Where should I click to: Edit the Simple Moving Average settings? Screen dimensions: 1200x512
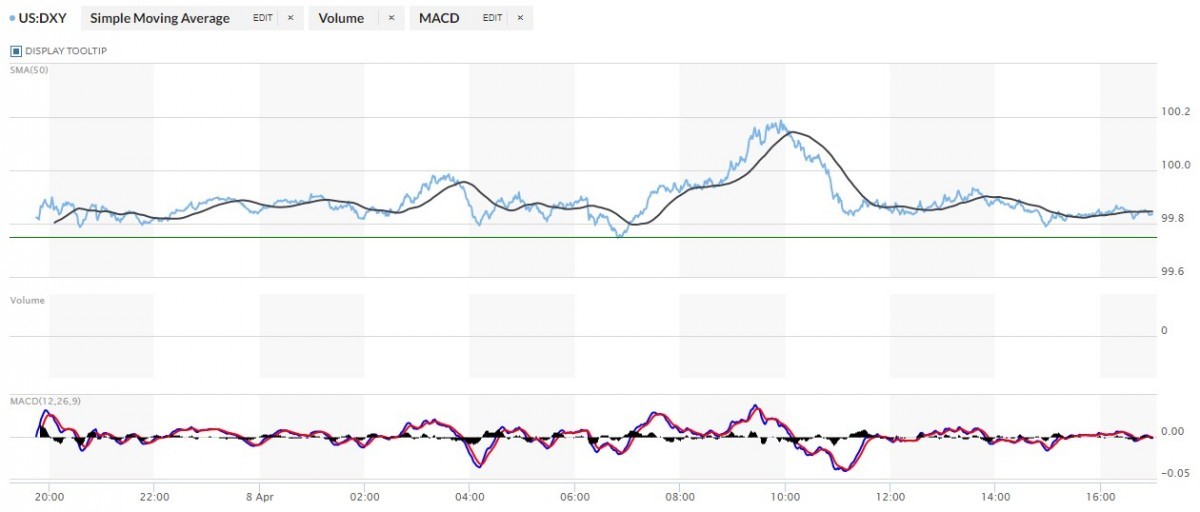[x=263, y=18]
